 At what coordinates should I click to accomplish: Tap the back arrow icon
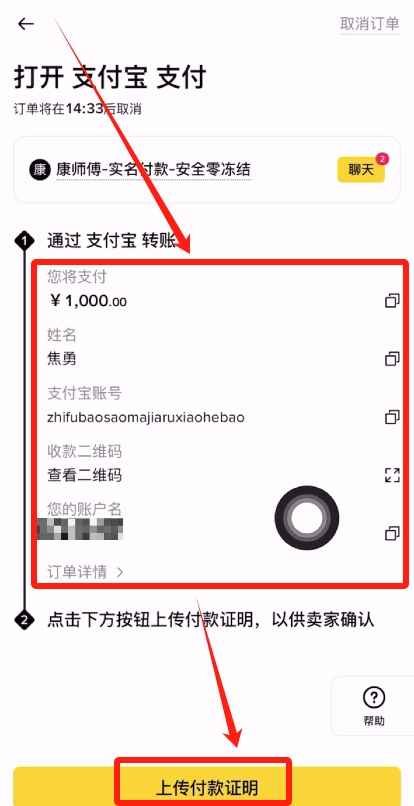(26, 24)
